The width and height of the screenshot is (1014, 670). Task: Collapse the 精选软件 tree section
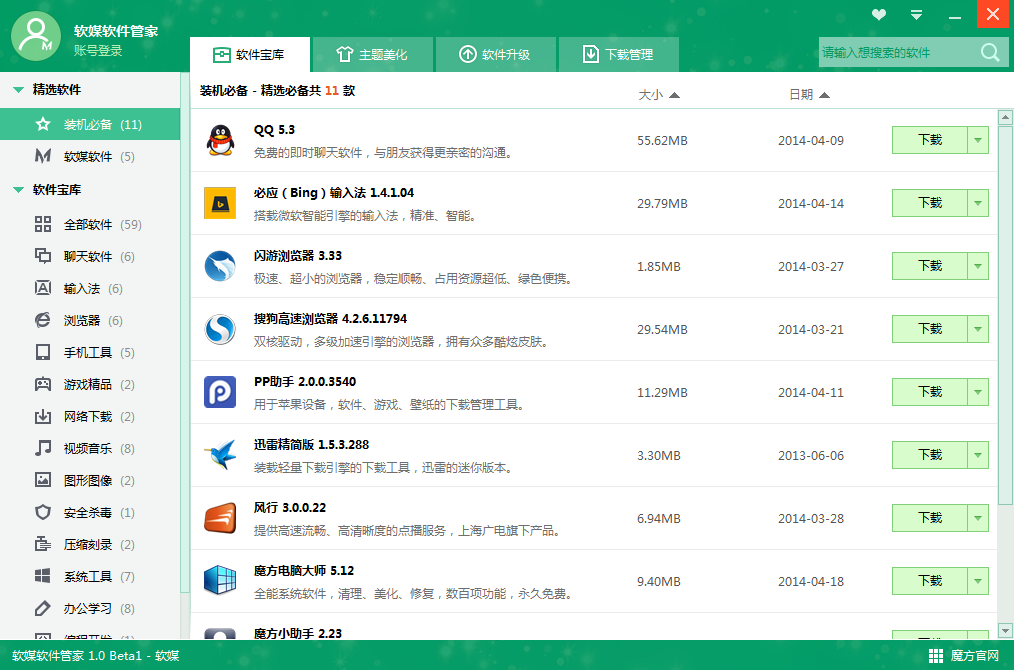click(18, 90)
